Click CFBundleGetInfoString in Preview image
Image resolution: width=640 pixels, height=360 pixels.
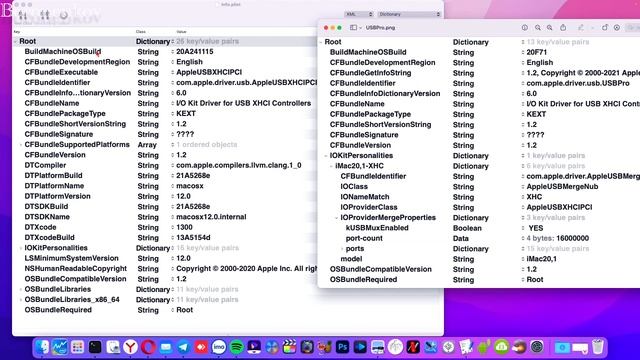point(370,73)
